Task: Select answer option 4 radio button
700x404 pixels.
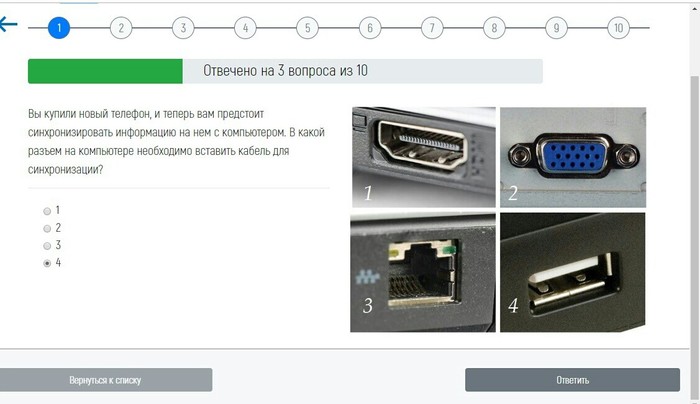Action: (47, 263)
